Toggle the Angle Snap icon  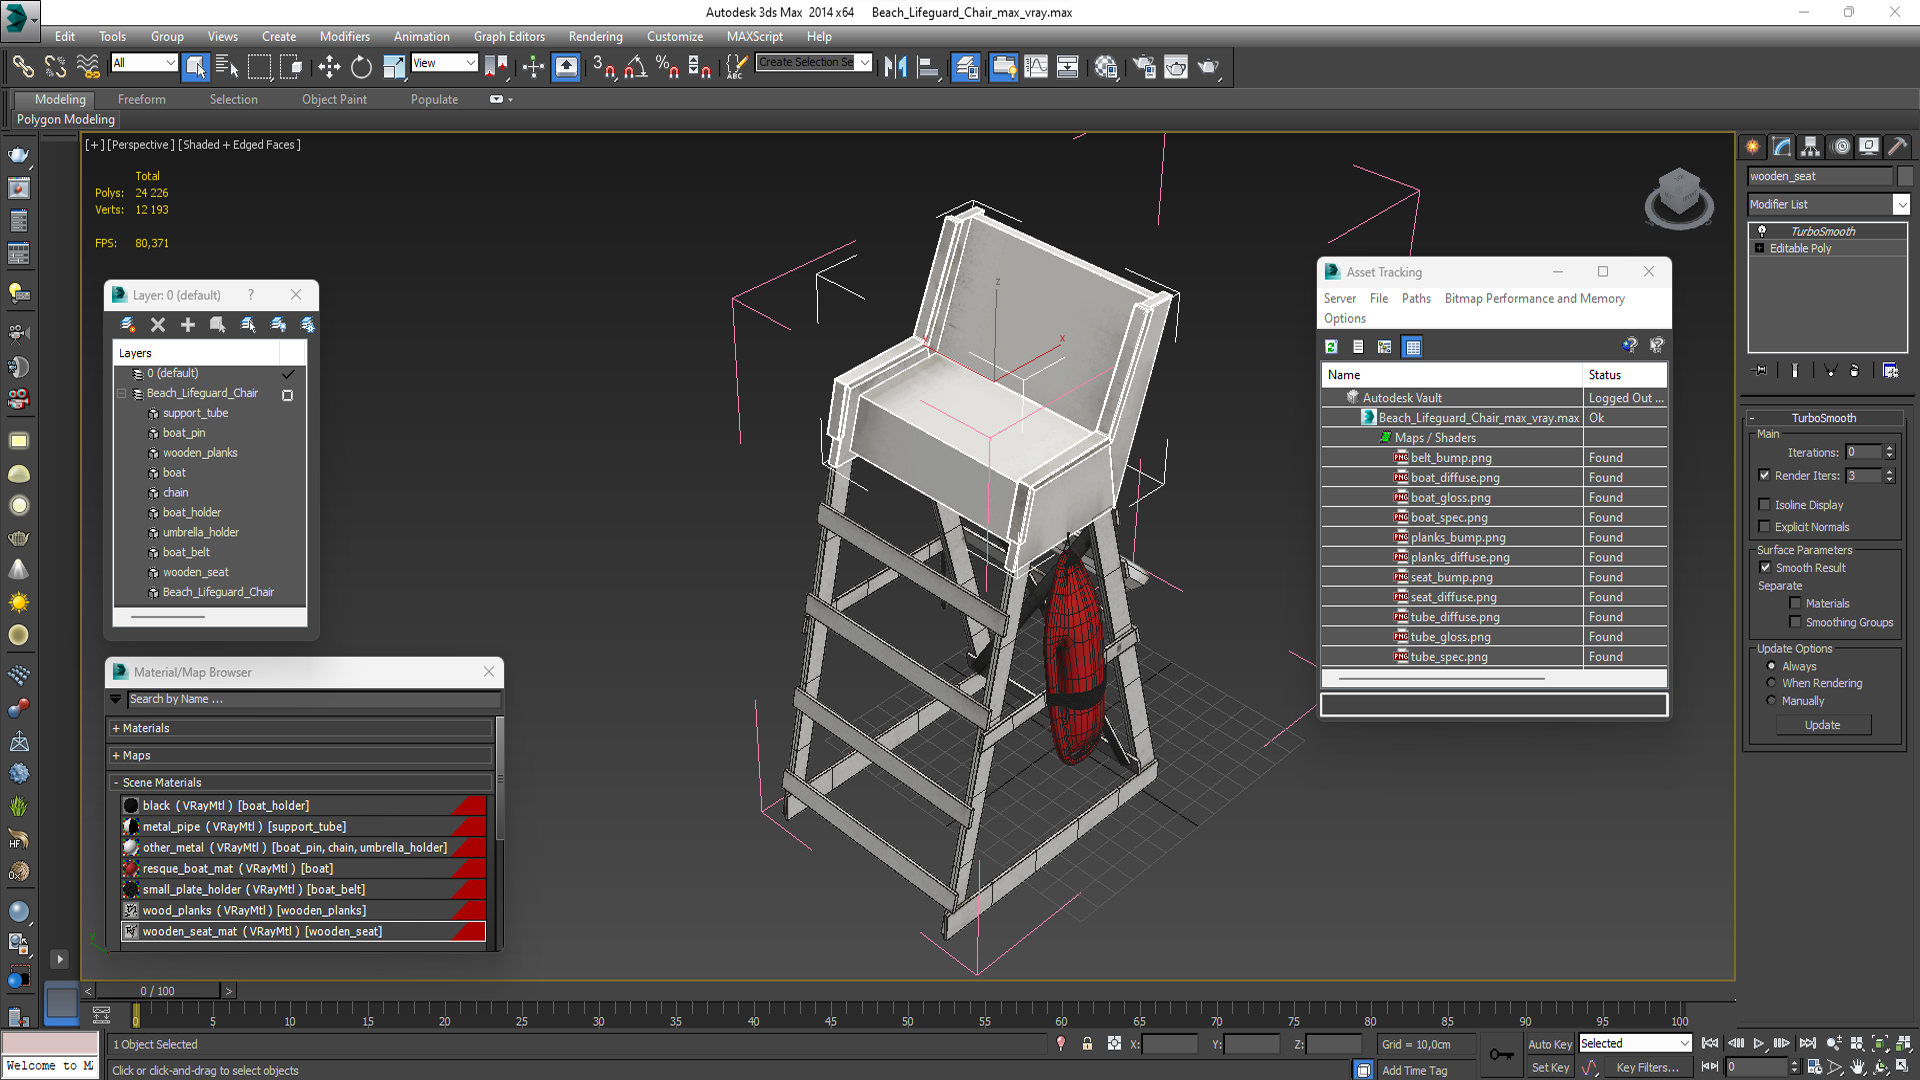[636, 67]
